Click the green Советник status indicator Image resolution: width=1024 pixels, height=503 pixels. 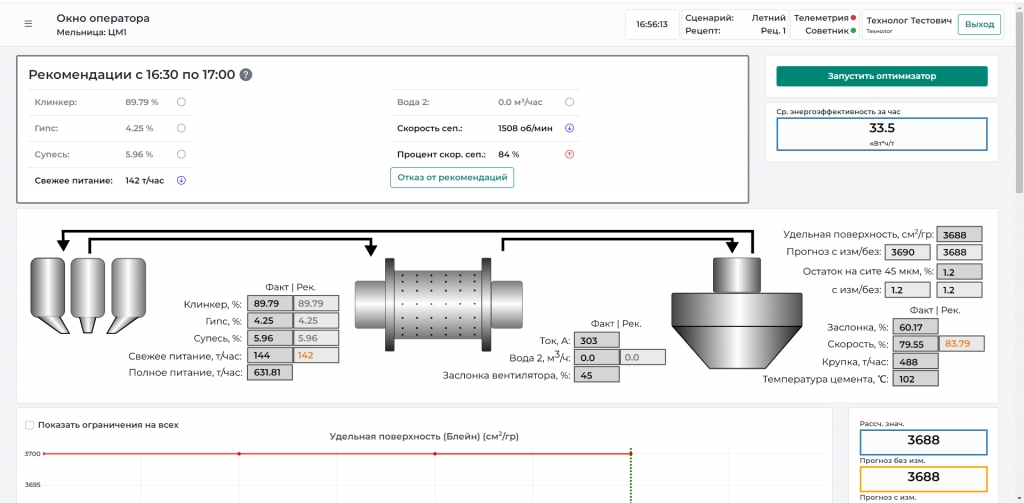click(x=854, y=31)
